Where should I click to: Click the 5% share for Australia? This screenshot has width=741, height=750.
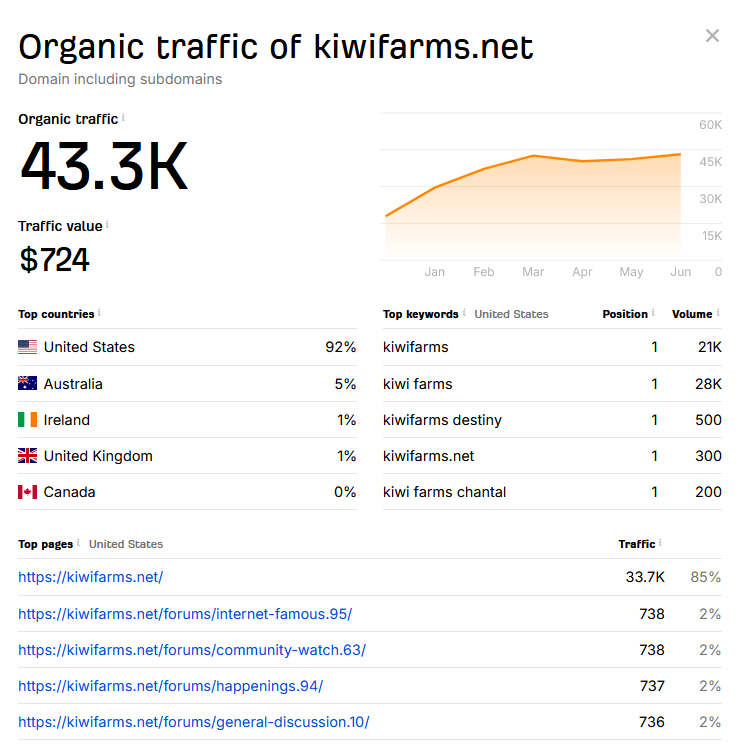tap(345, 384)
